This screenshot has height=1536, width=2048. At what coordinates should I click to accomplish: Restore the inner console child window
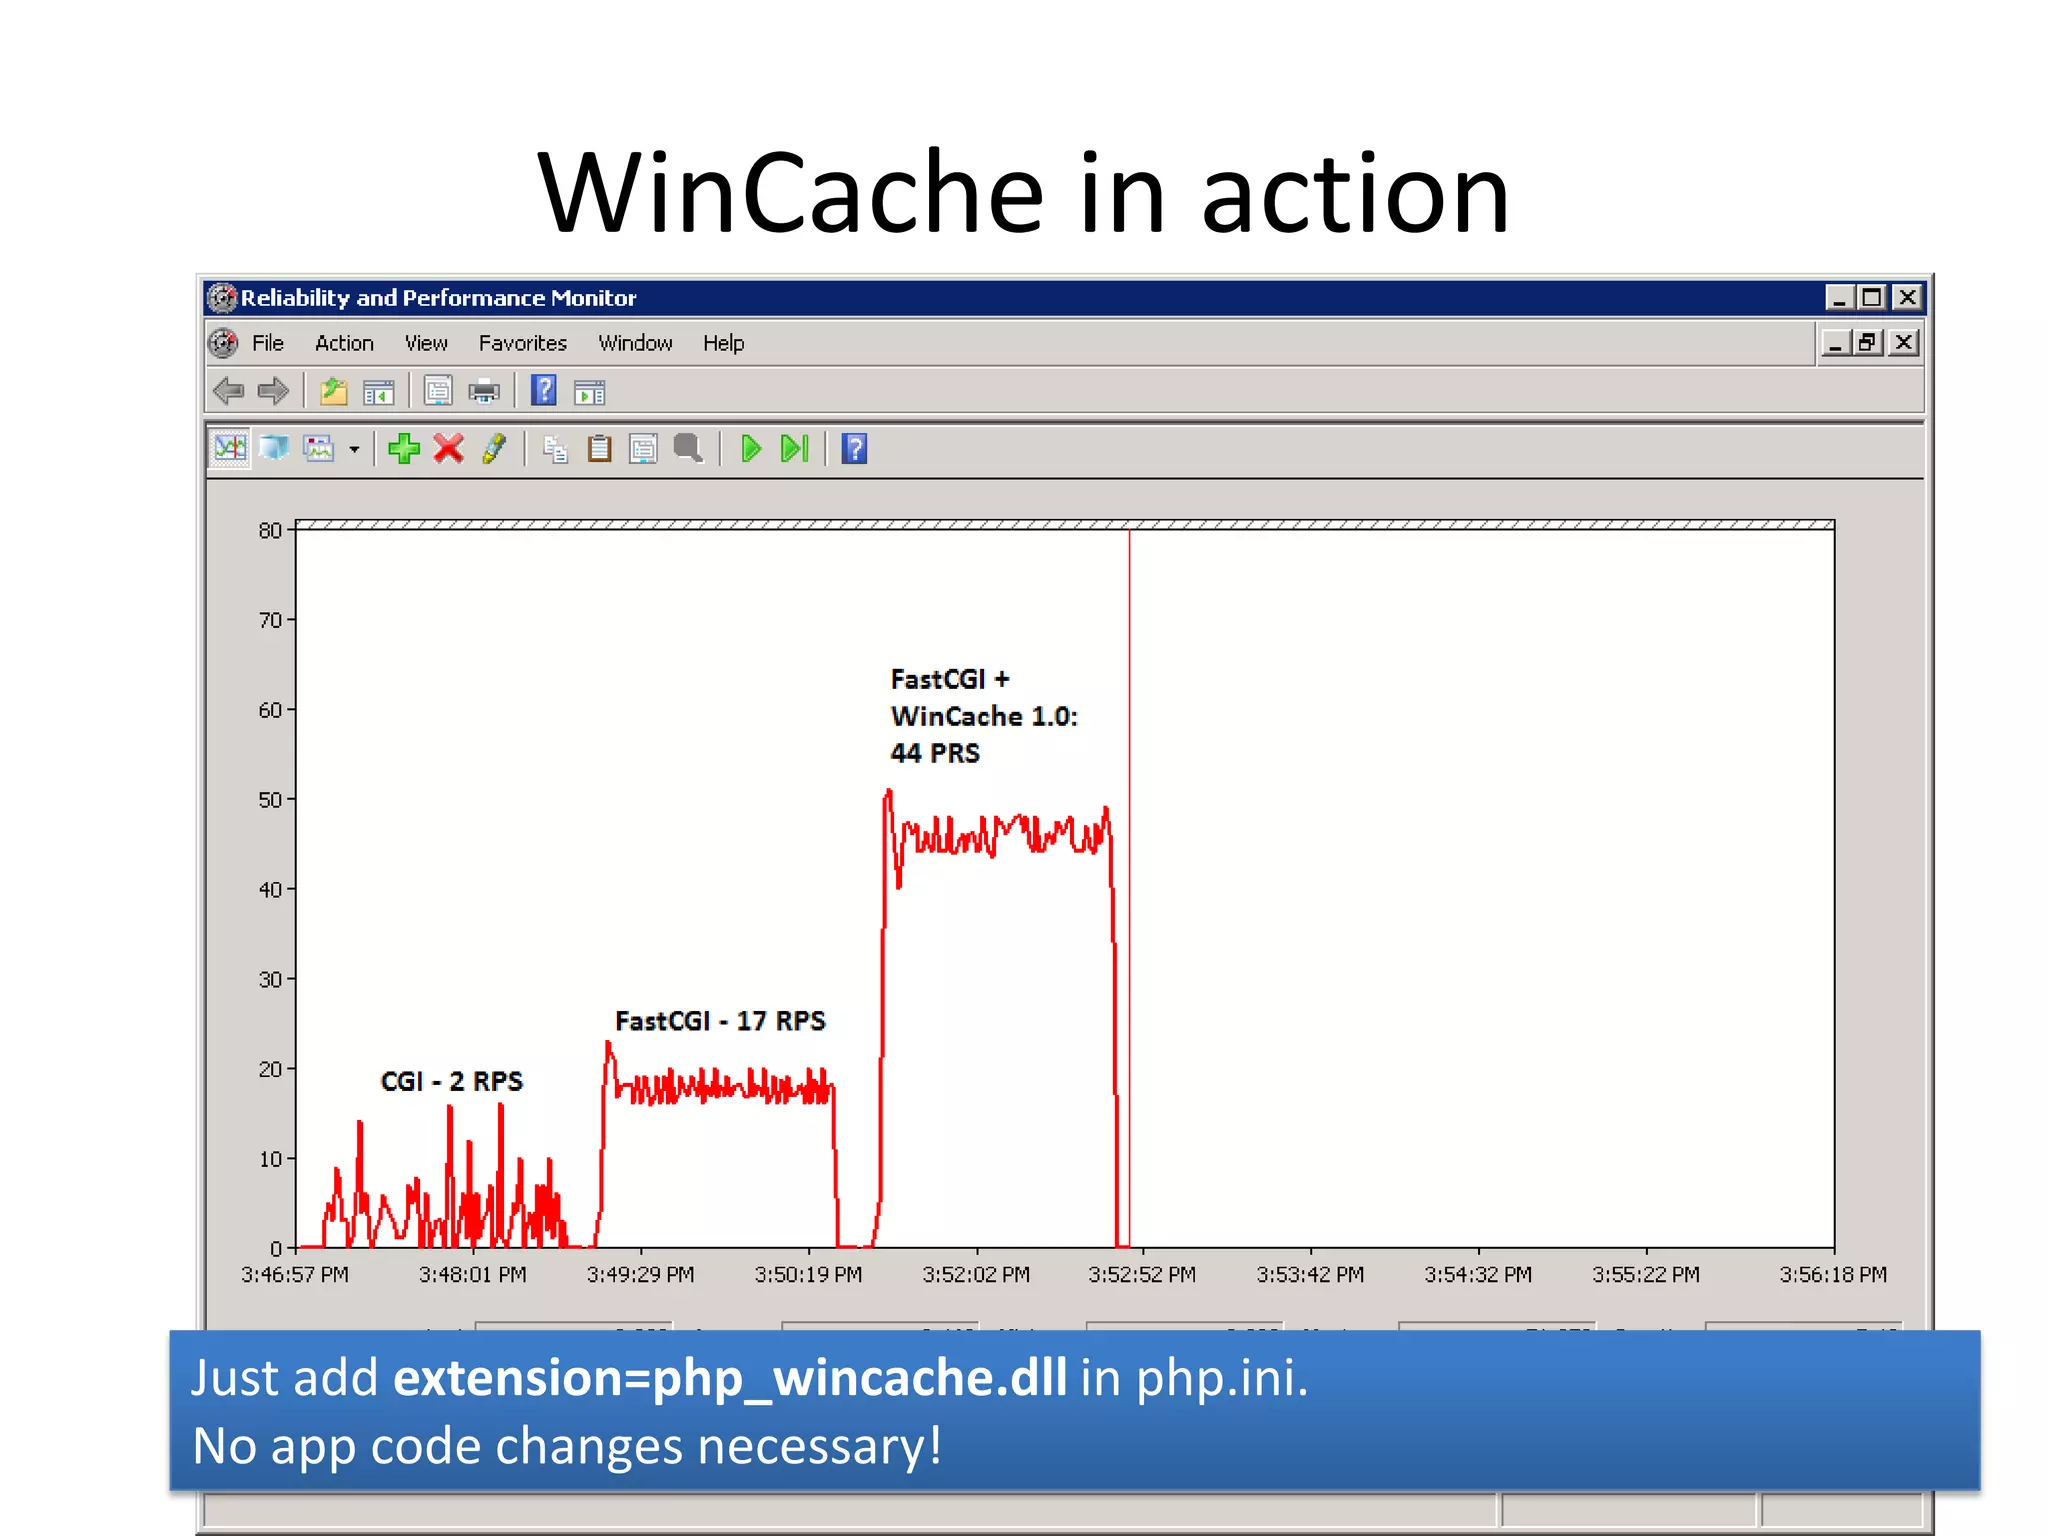[1867, 343]
